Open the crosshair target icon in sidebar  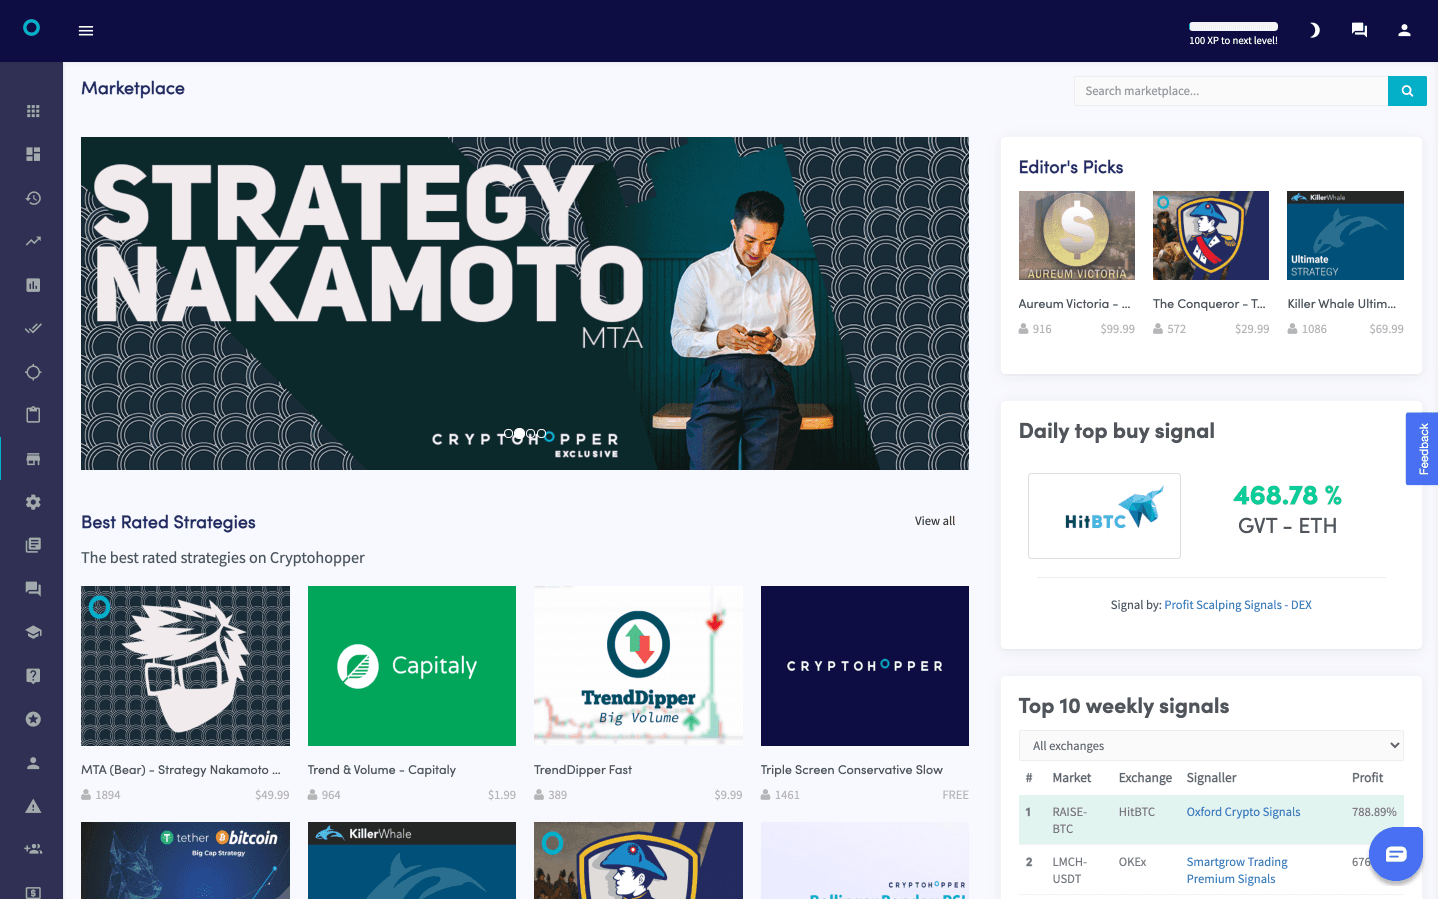33,372
